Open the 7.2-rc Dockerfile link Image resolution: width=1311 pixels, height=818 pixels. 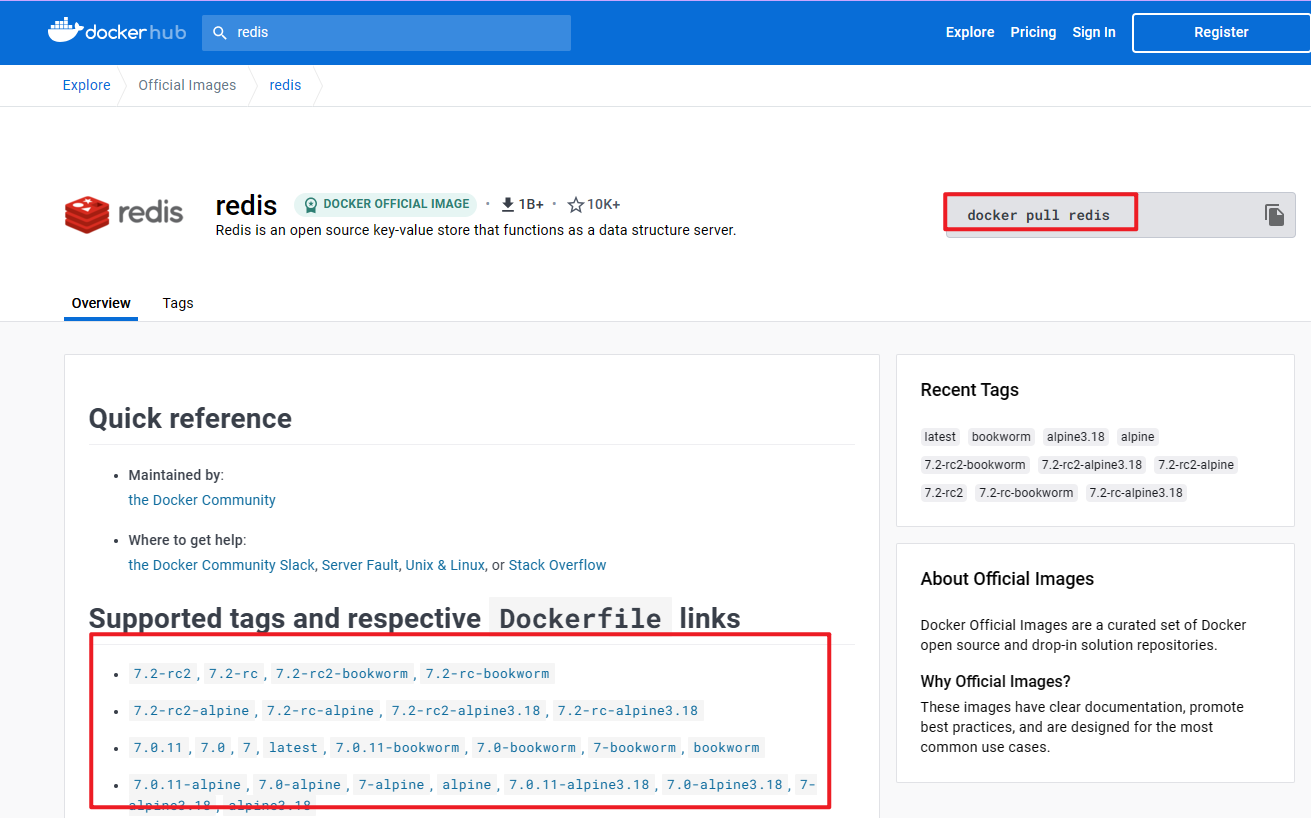[x=234, y=674]
